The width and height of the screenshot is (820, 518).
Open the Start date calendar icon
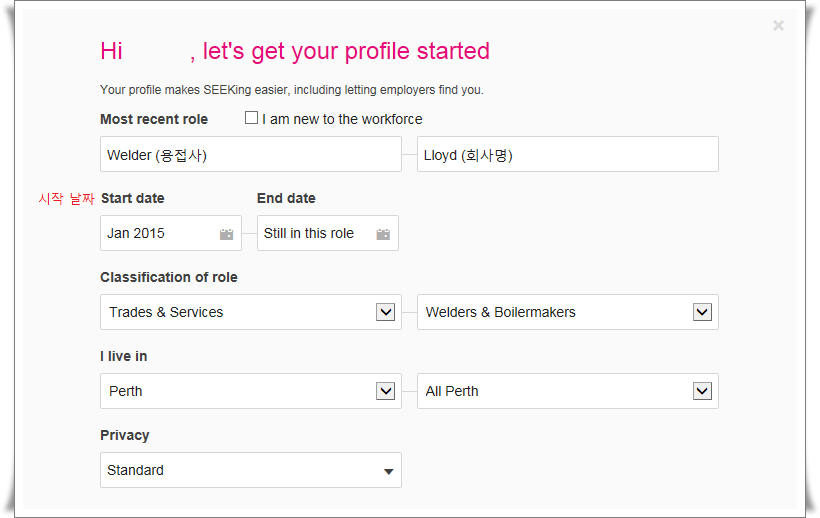point(226,234)
